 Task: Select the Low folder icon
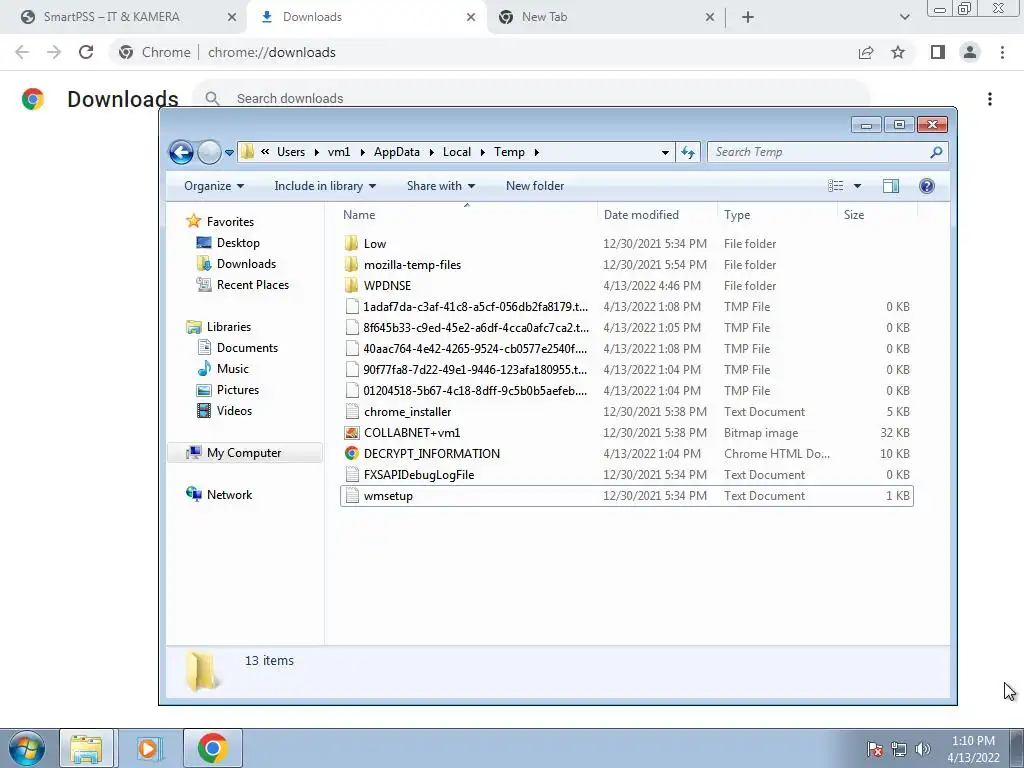[x=351, y=244]
